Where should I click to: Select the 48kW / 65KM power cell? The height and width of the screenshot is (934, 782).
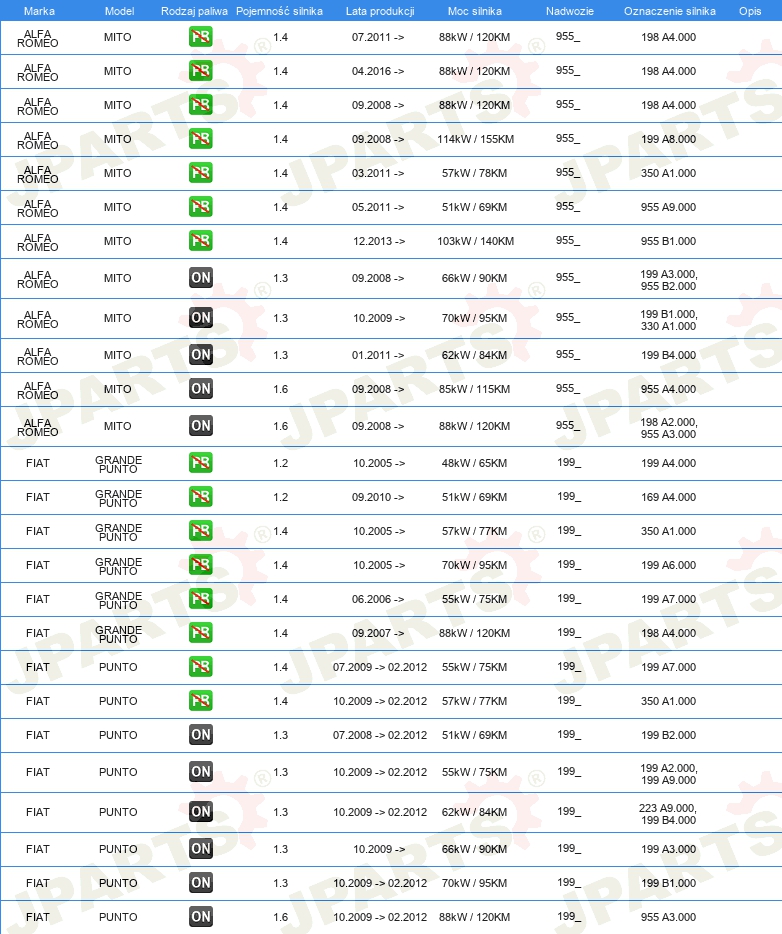[475, 463]
